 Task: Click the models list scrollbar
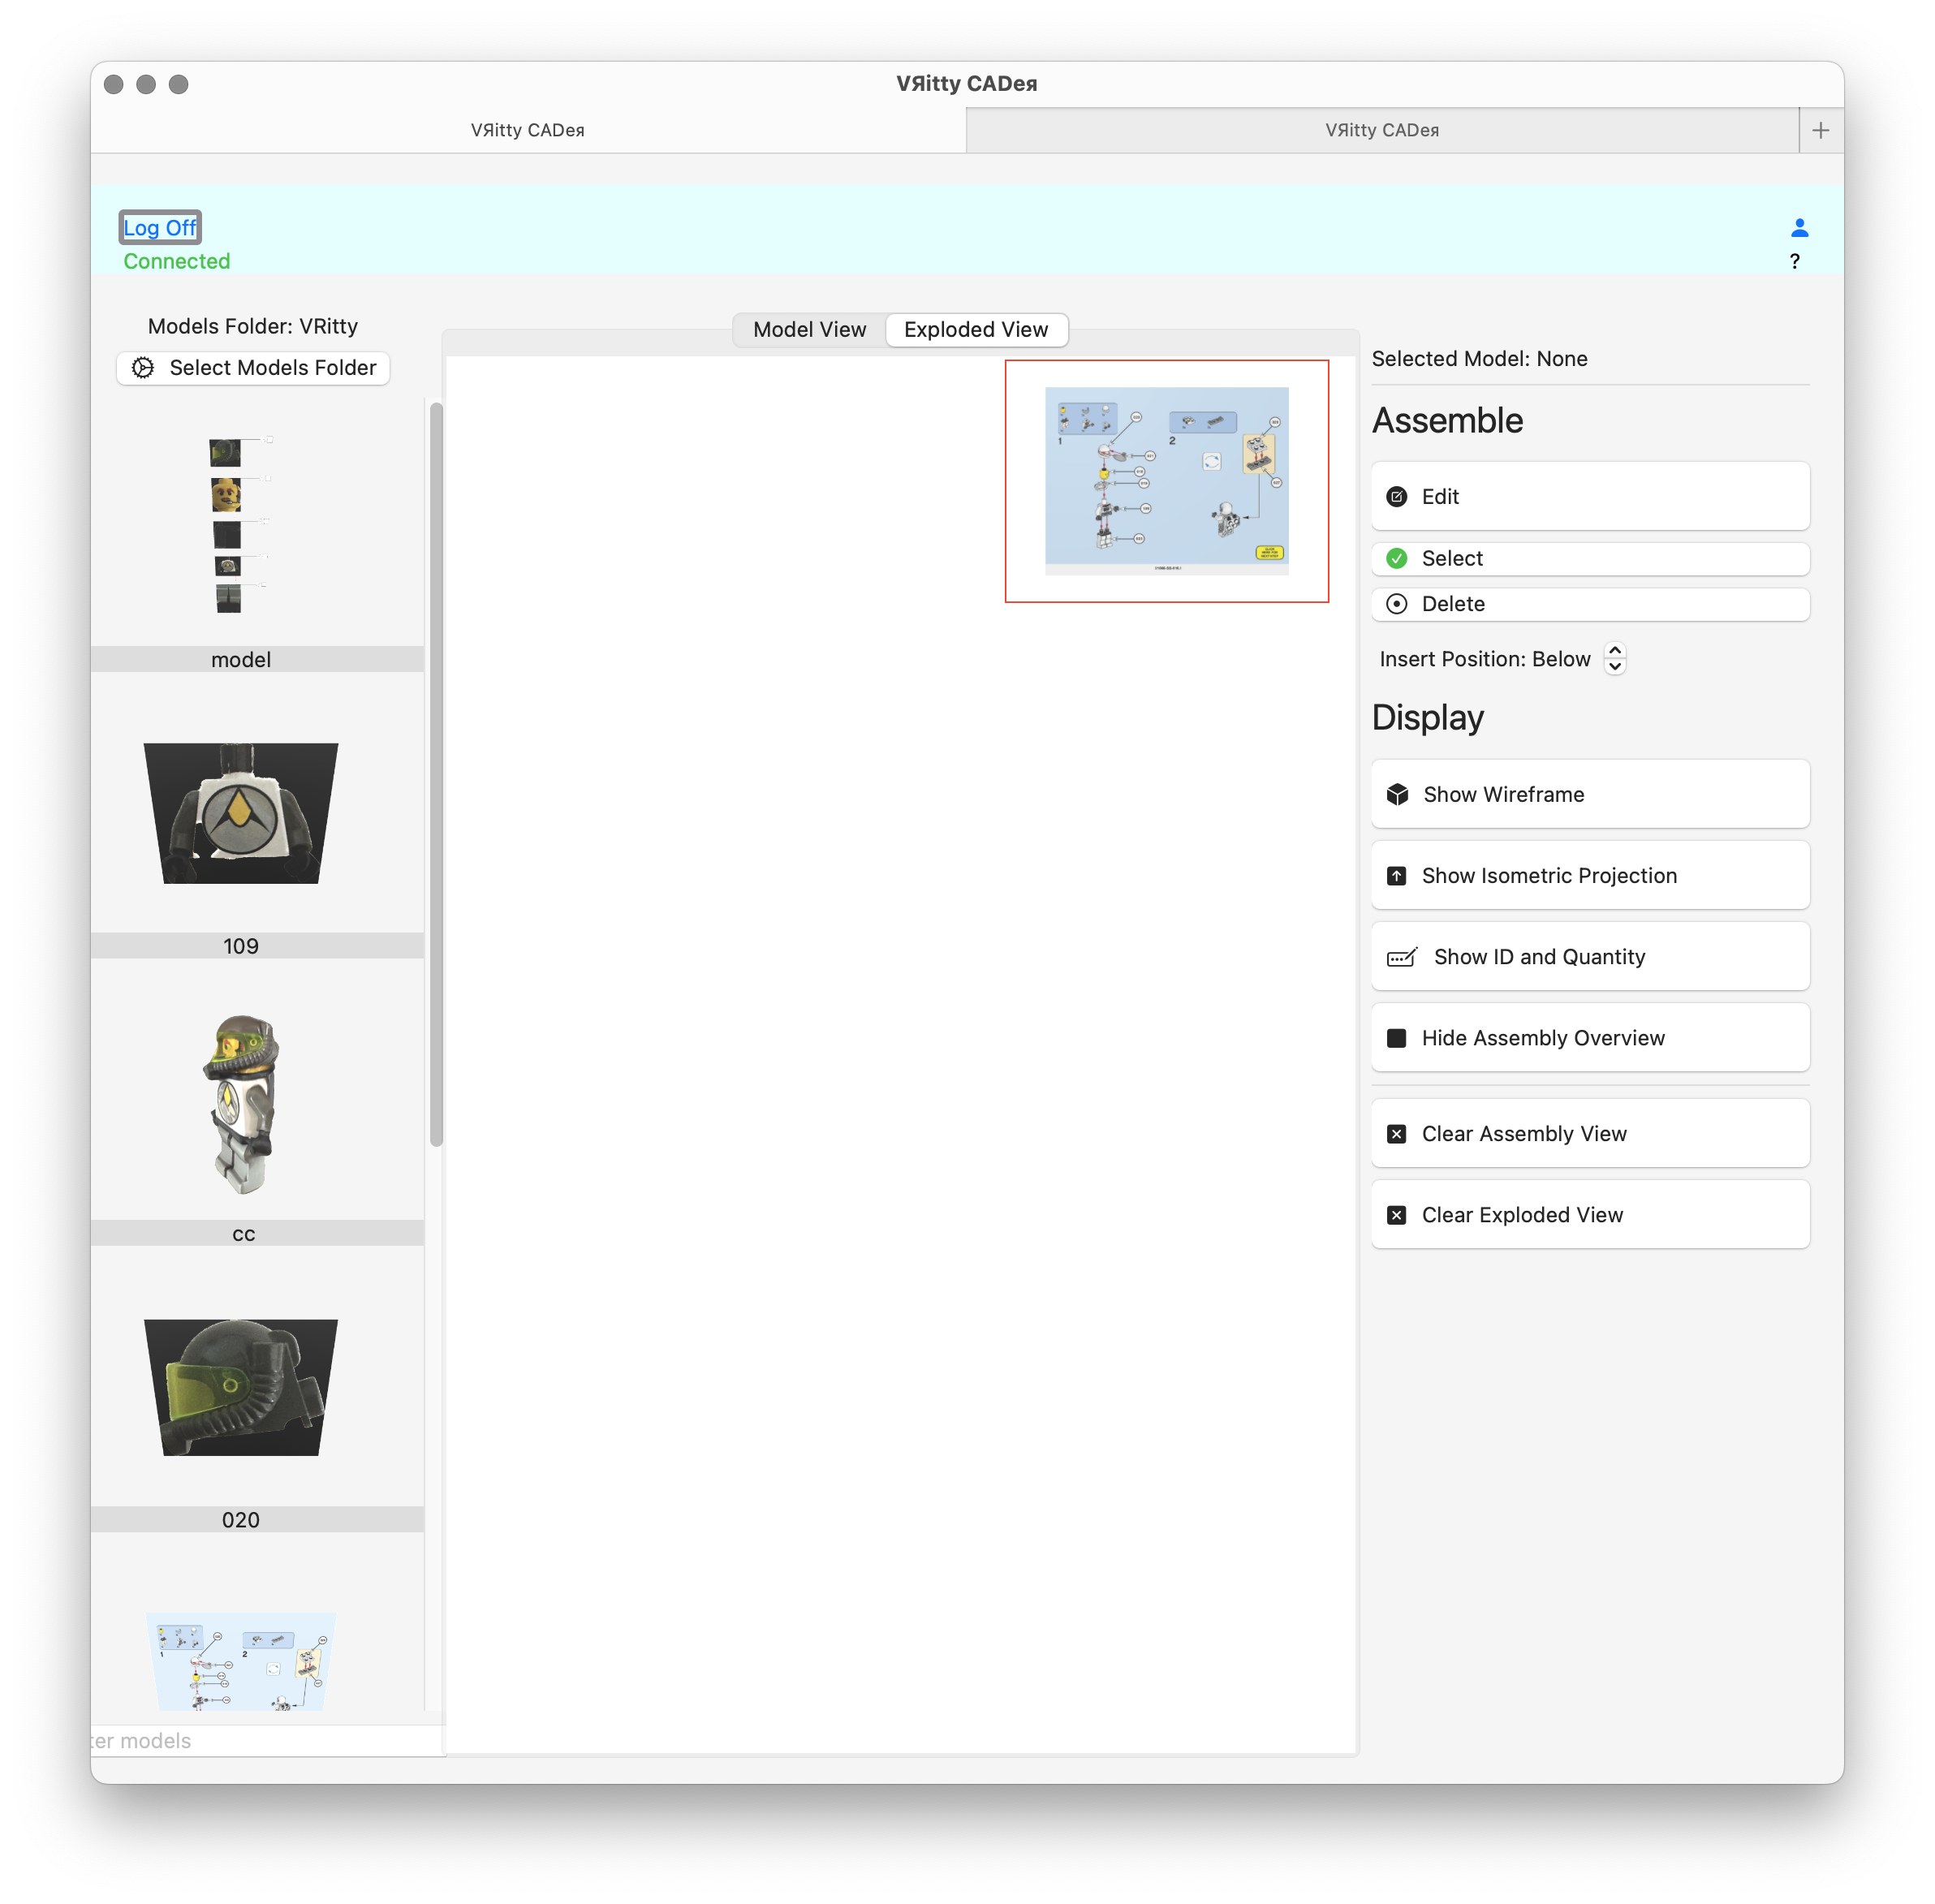(x=436, y=774)
